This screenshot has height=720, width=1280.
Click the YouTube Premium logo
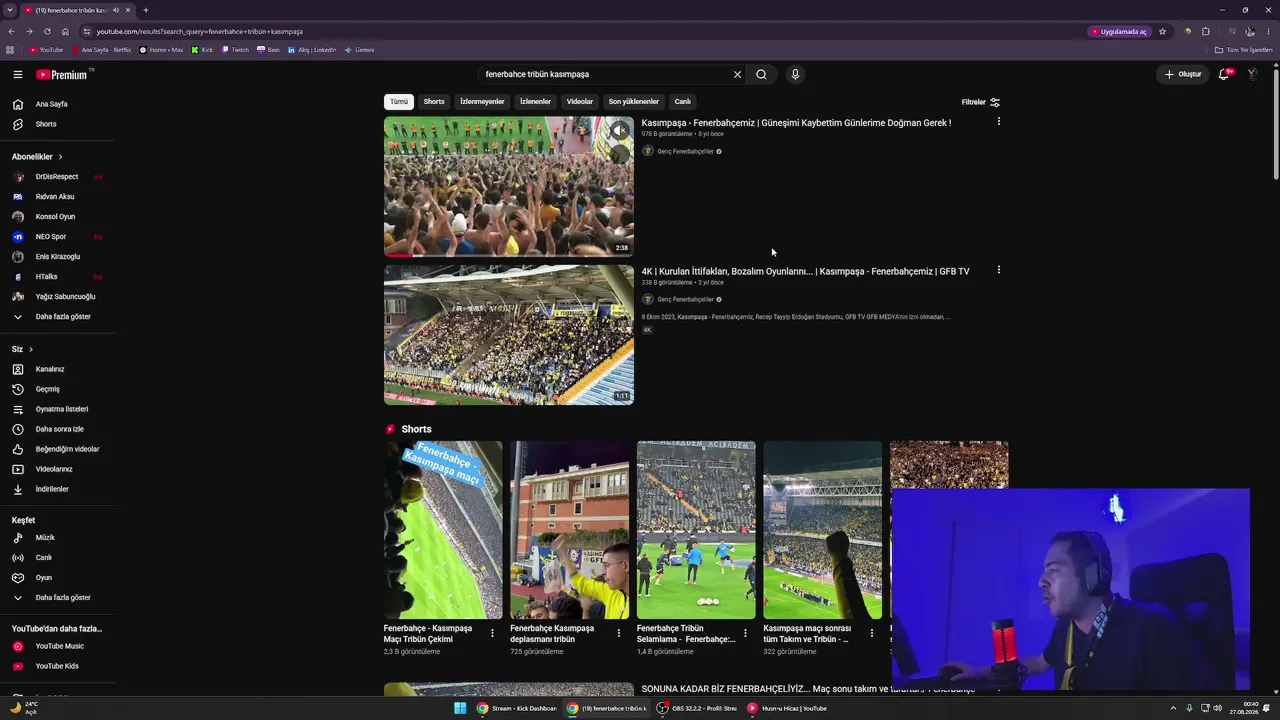coord(64,74)
